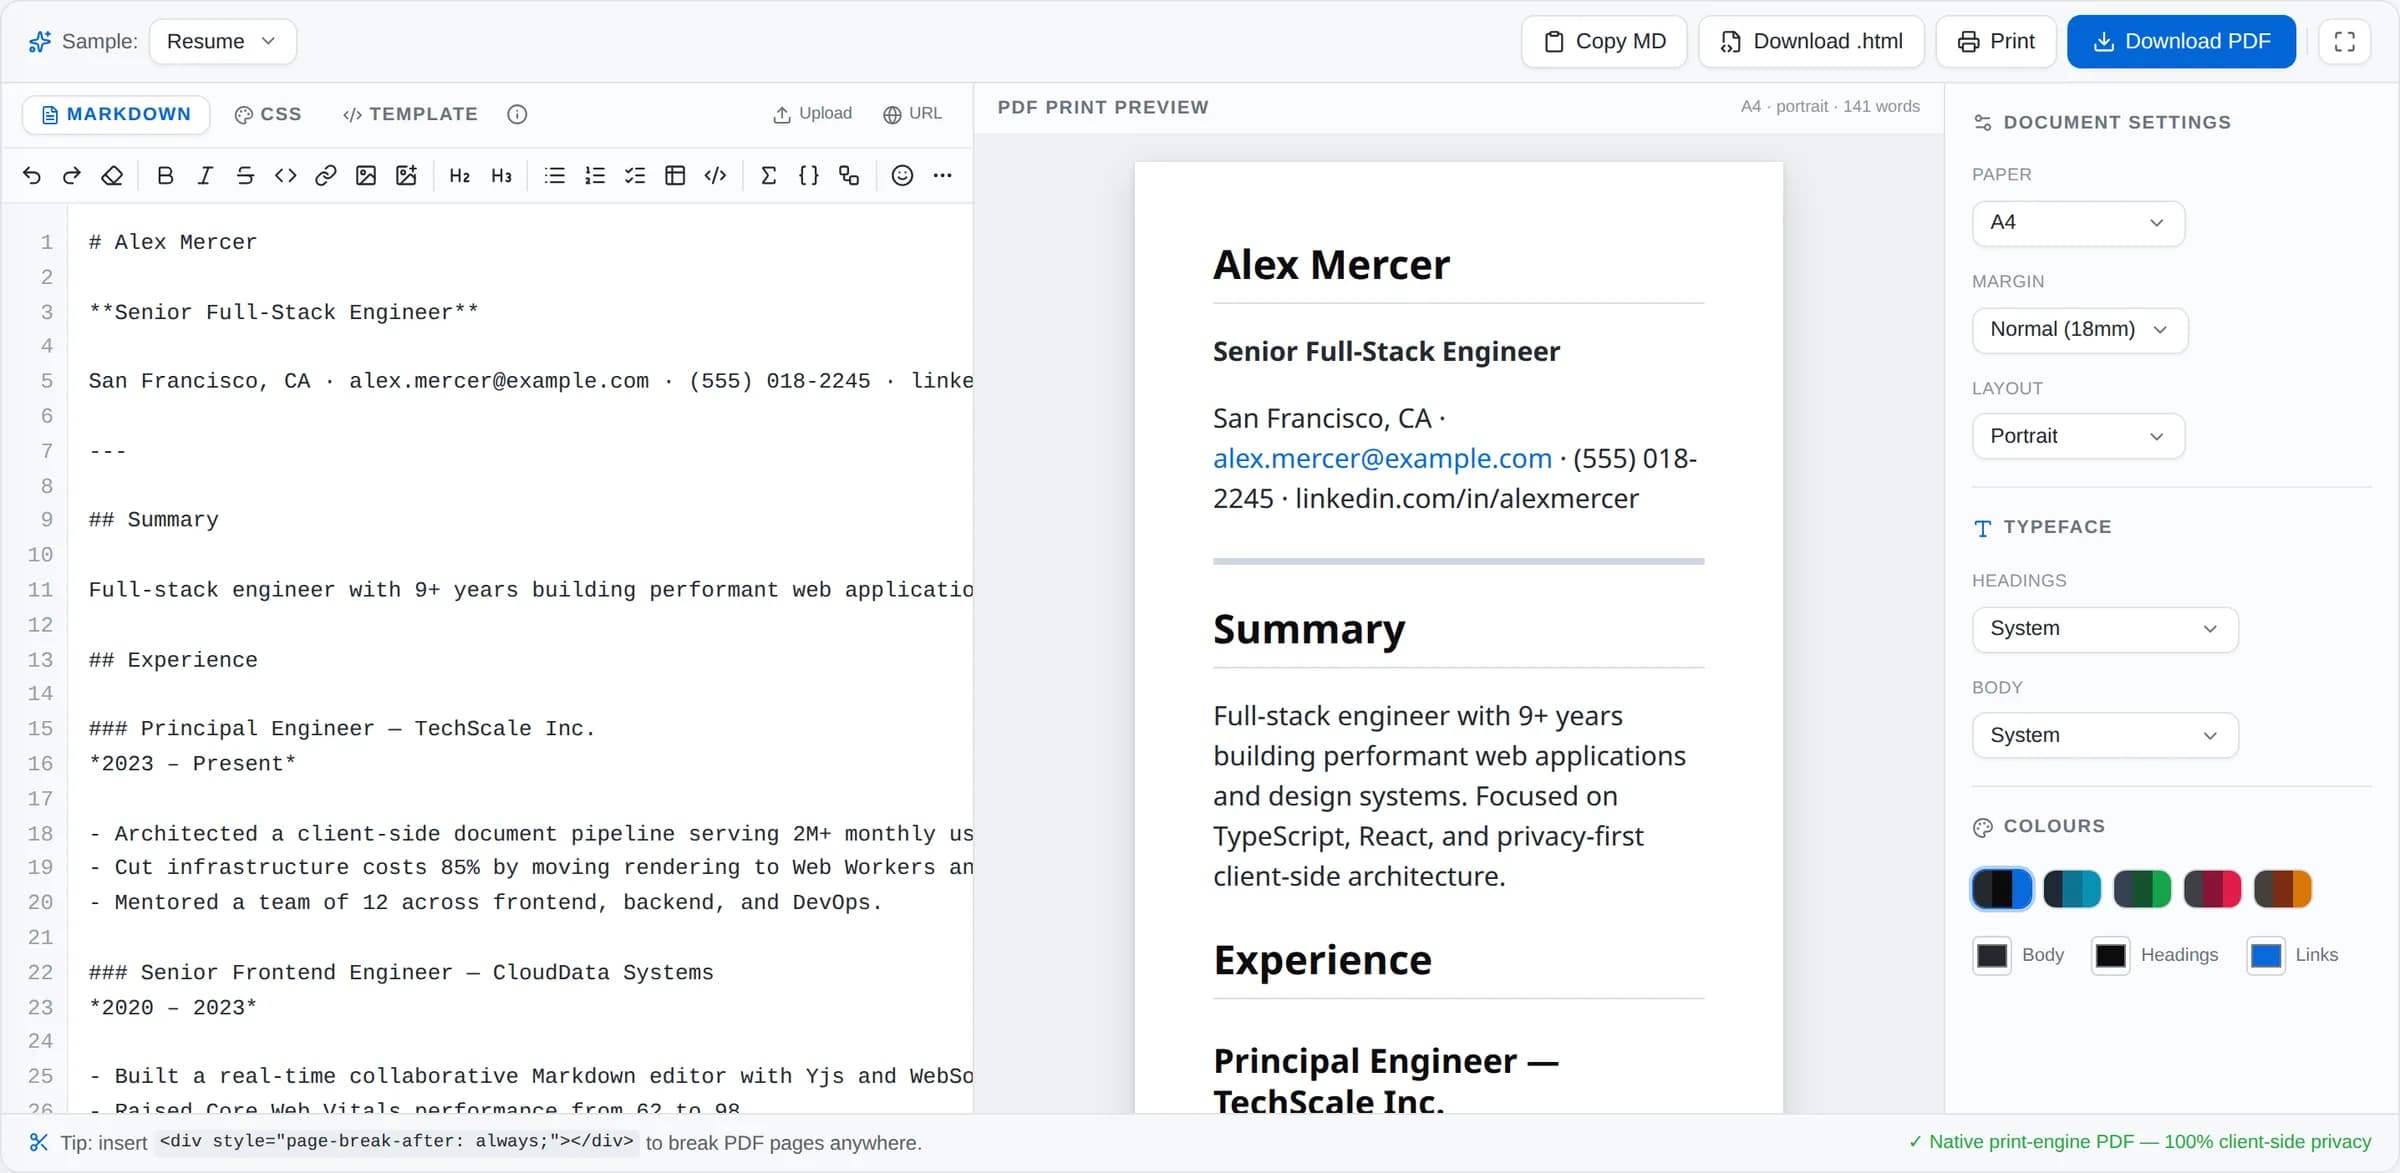Switch to the Template tab
The image size is (2400, 1173).
tap(410, 114)
